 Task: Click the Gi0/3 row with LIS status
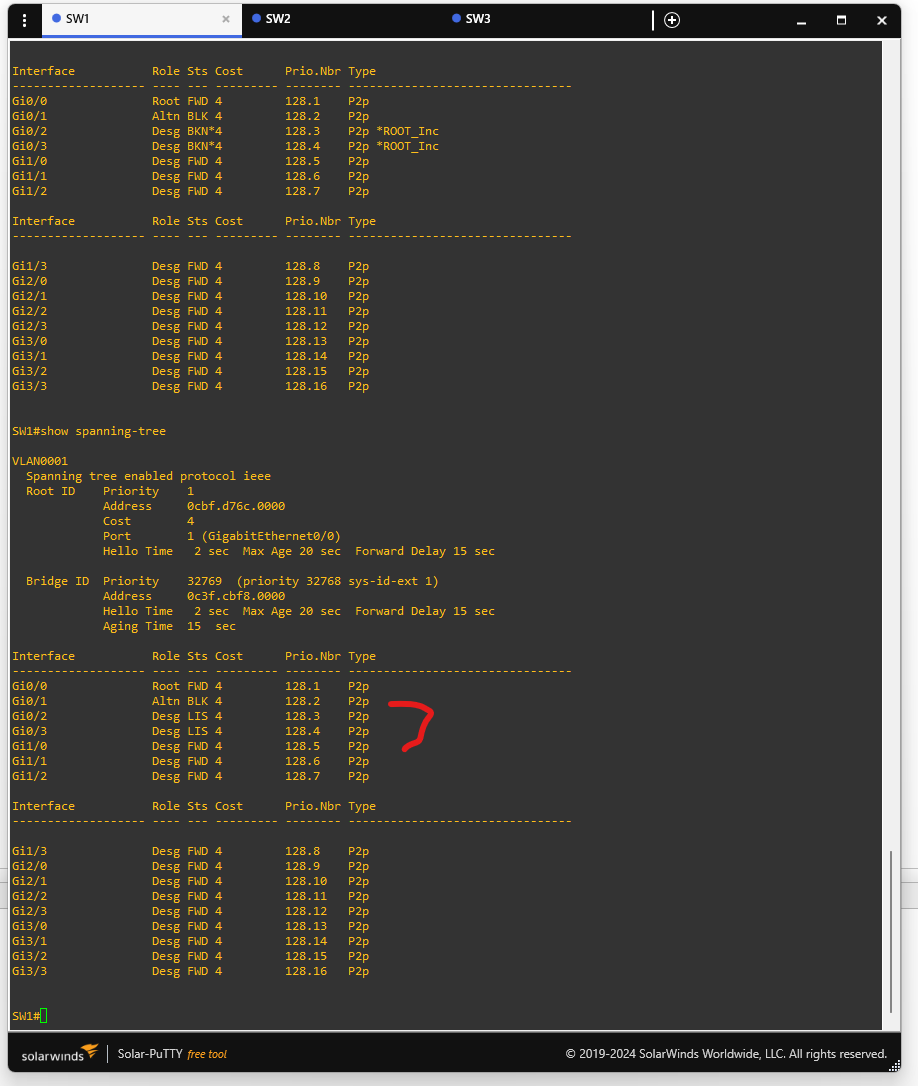191,731
